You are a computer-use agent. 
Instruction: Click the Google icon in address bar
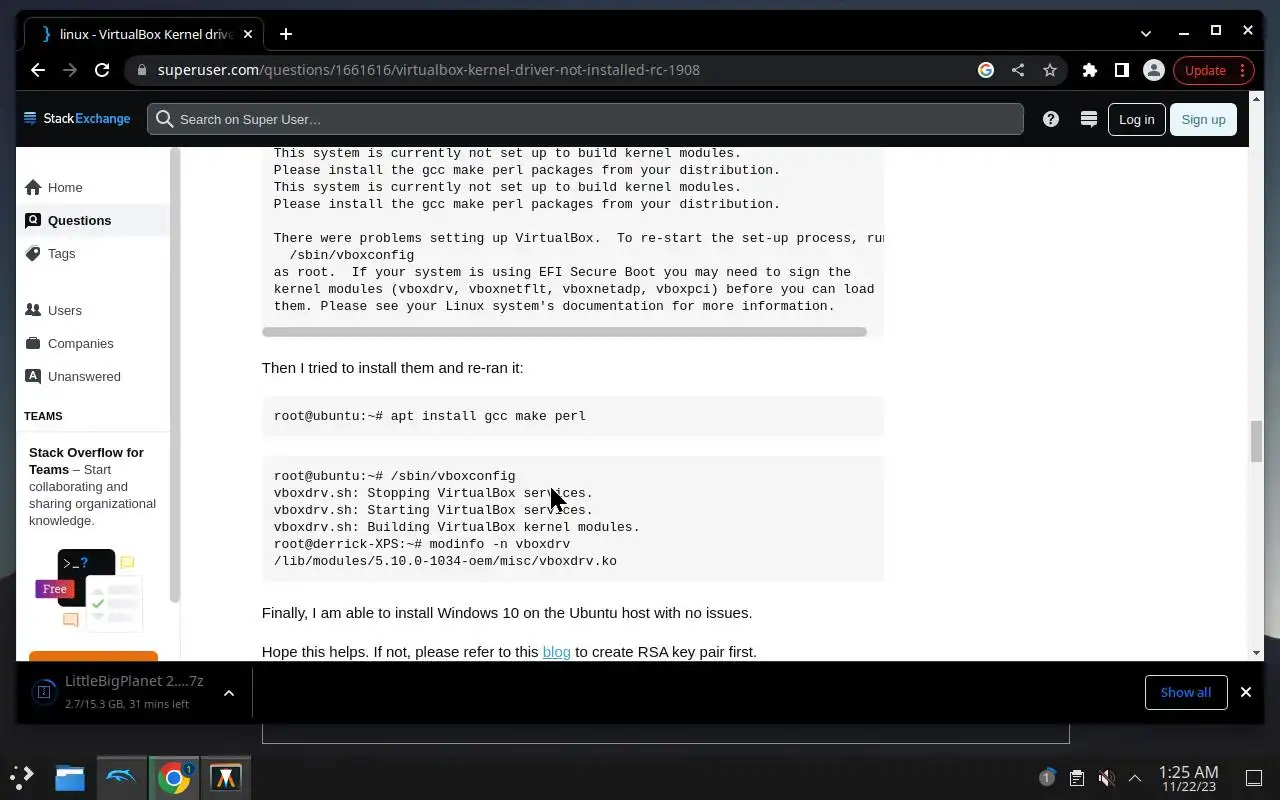pos(986,70)
